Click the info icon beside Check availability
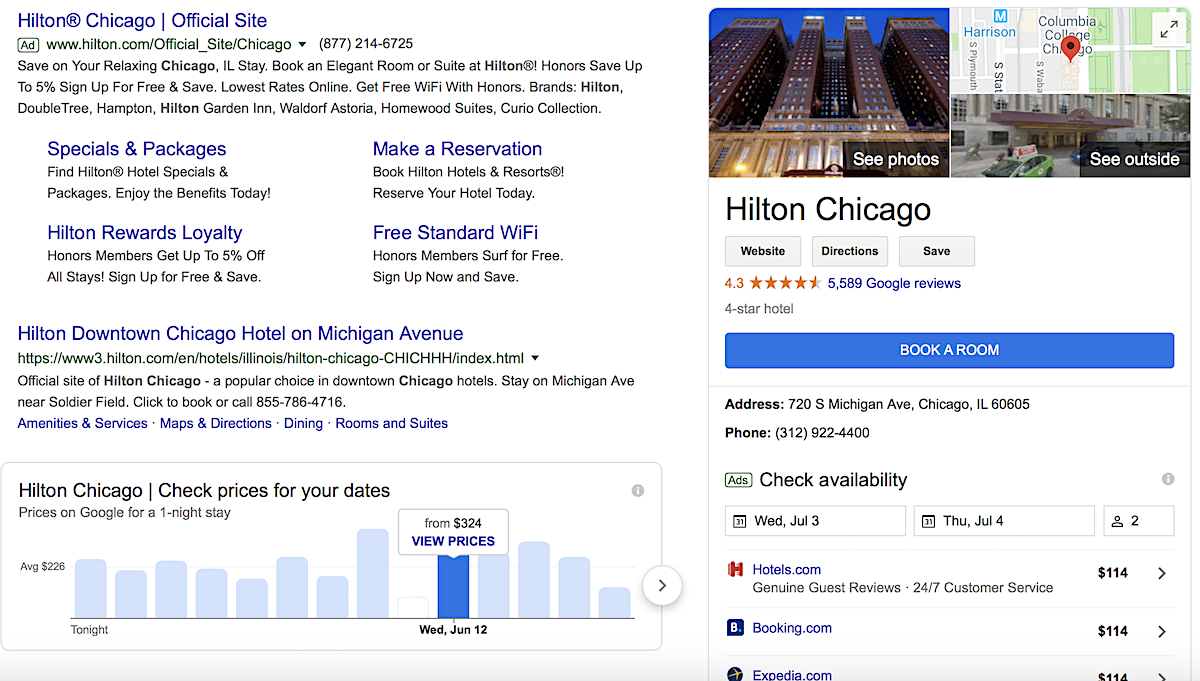 (1168, 479)
